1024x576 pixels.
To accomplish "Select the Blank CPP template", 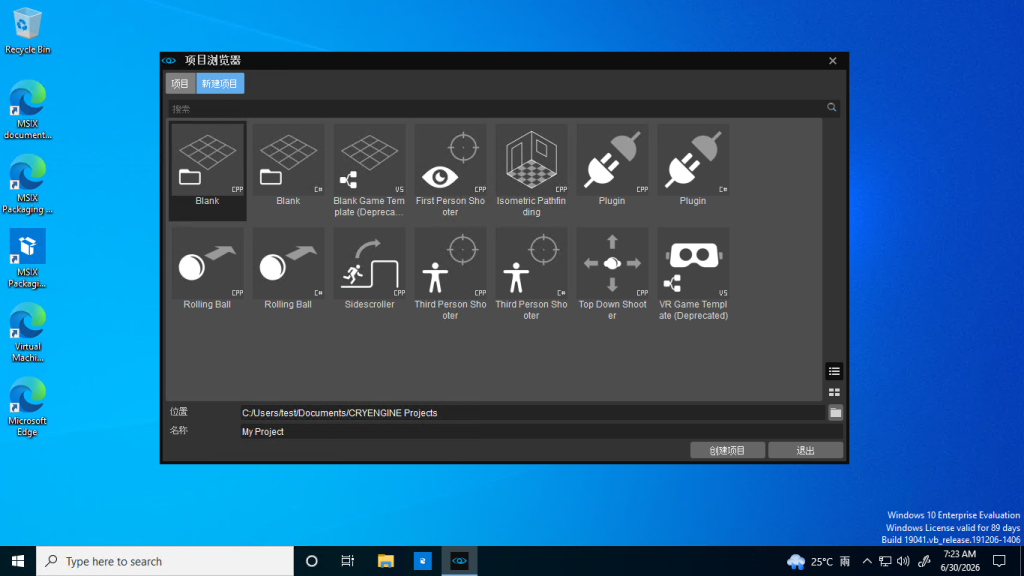I will 207,171.
